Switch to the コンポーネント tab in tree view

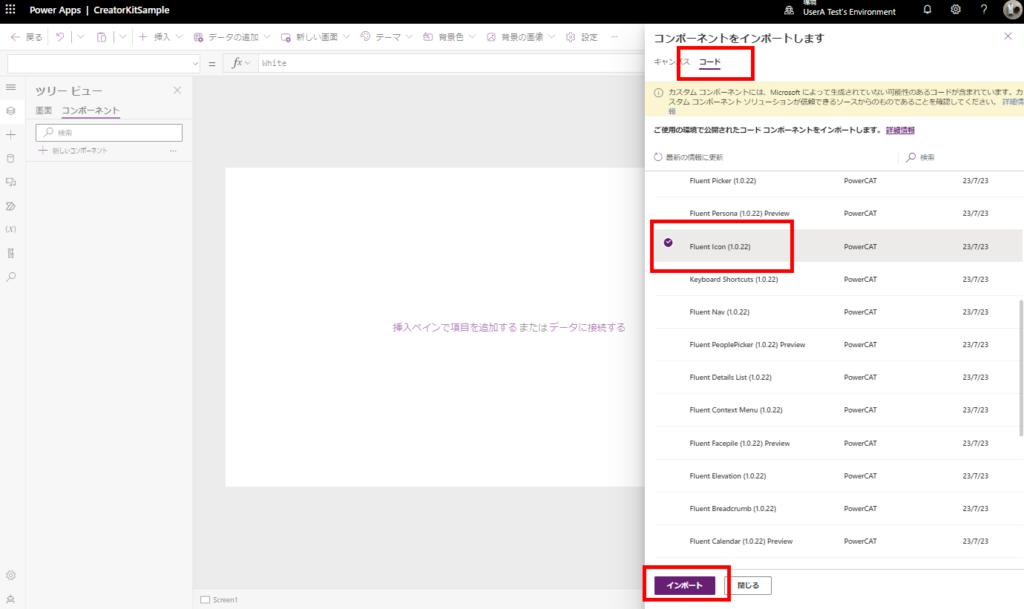tap(91, 110)
